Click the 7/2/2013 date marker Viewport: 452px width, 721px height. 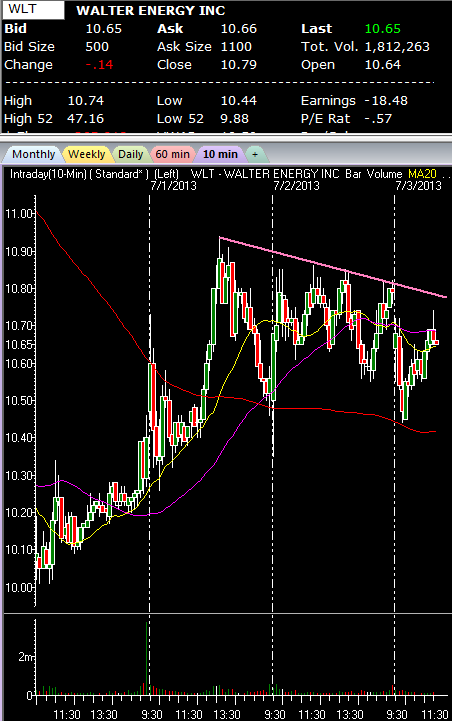tap(296, 186)
